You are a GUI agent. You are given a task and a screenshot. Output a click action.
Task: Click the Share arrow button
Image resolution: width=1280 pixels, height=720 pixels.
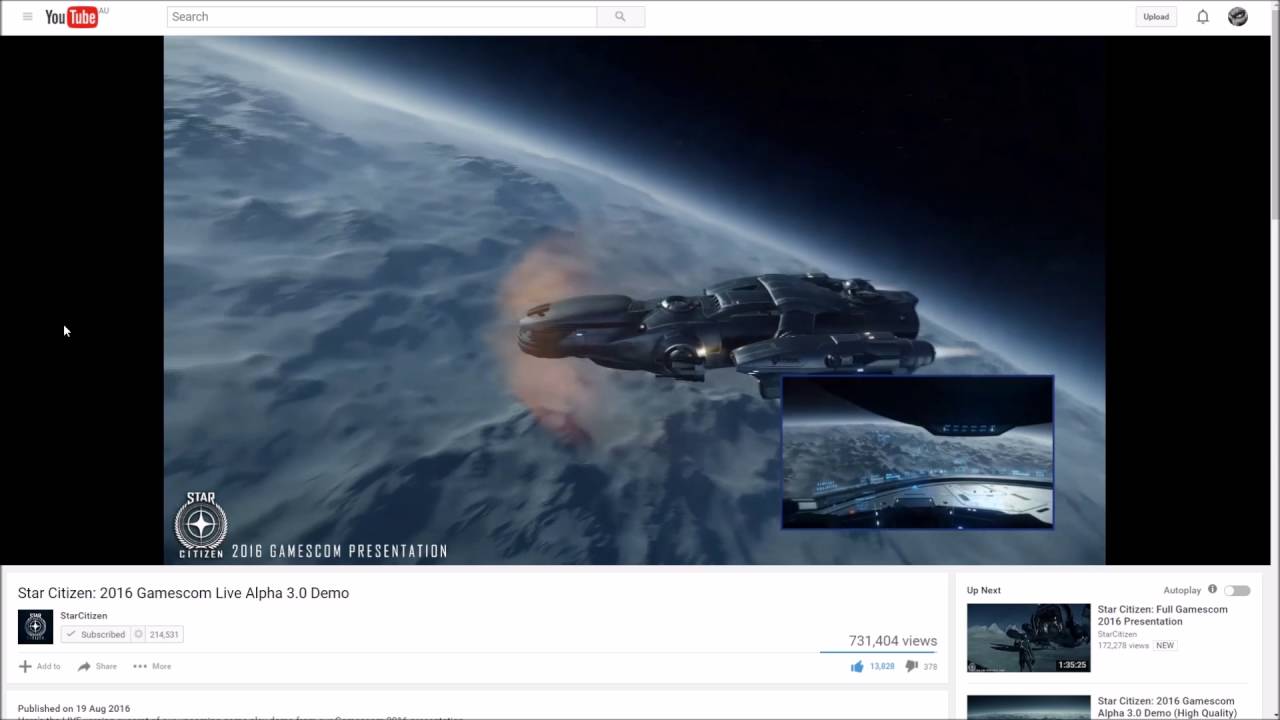pos(98,666)
